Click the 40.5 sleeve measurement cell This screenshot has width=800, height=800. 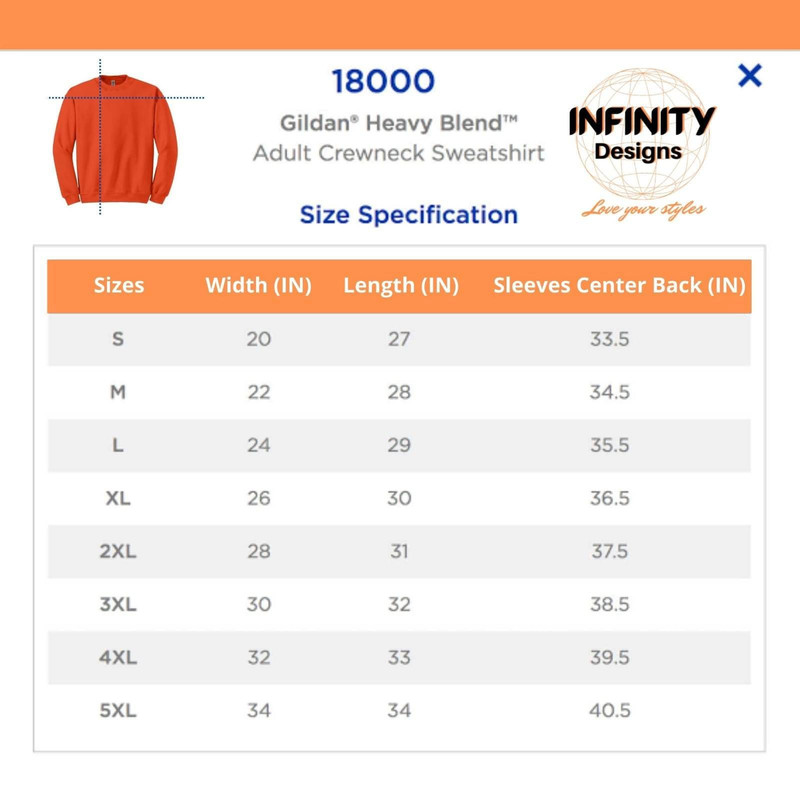pos(609,711)
